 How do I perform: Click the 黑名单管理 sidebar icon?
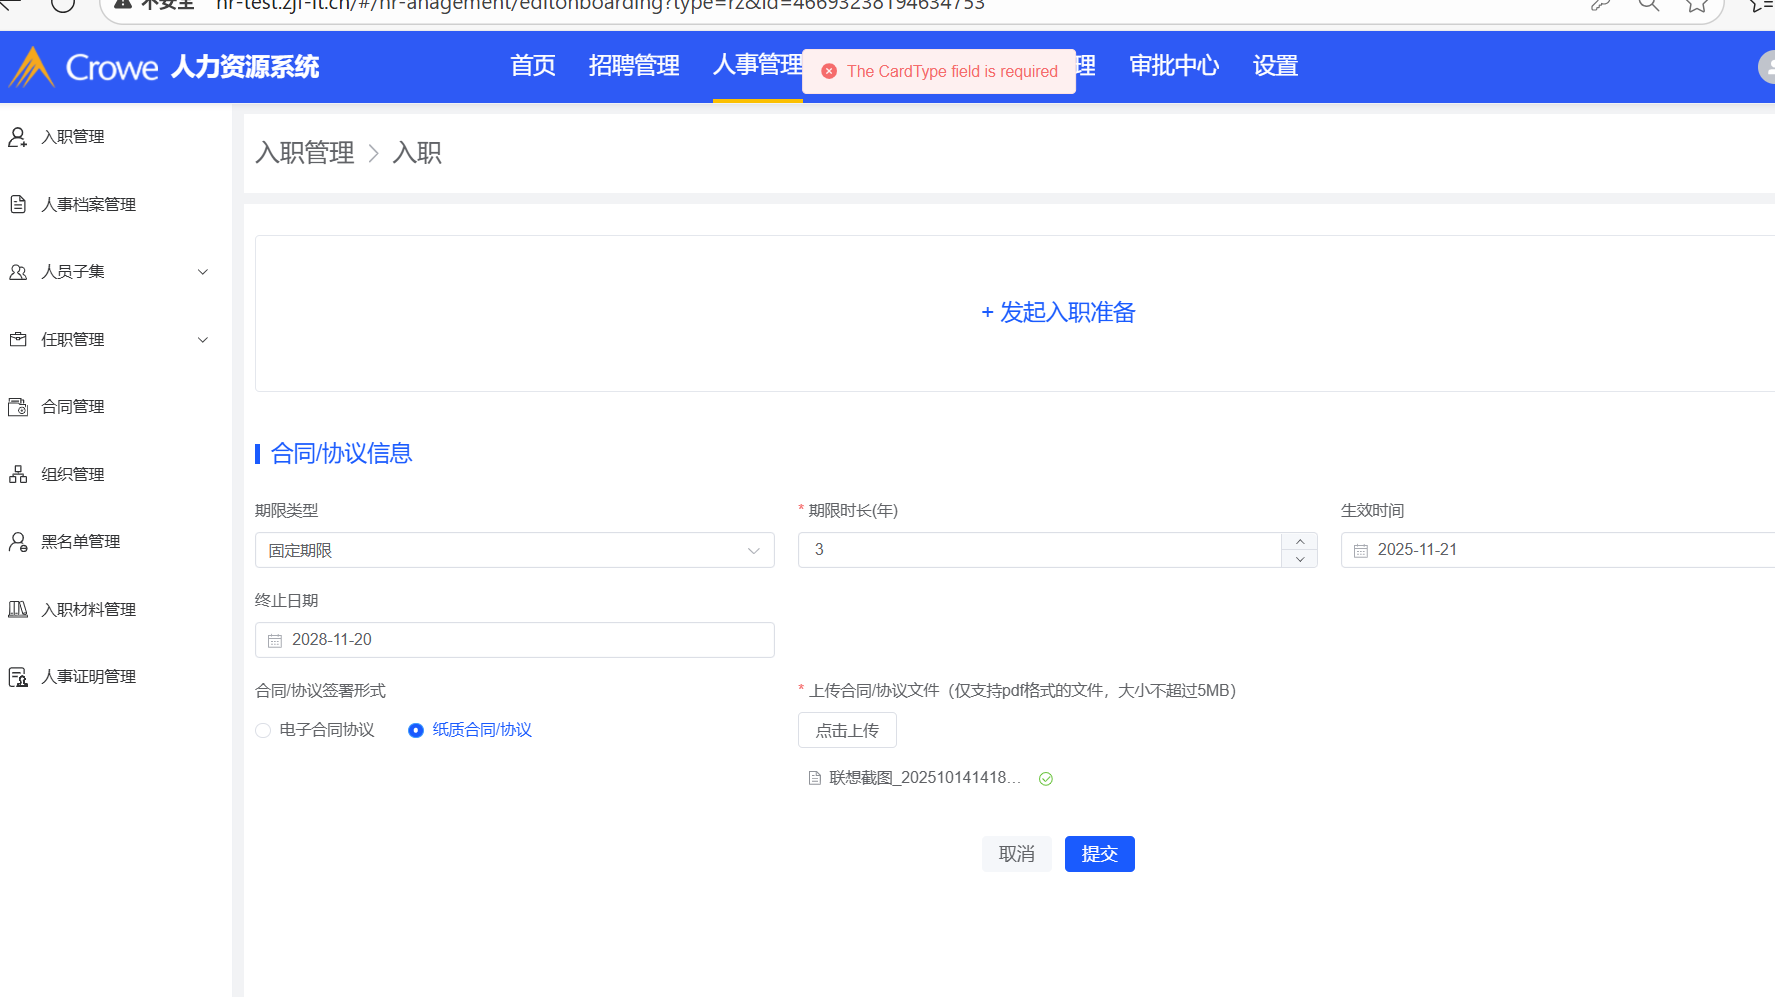click(18, 542)
